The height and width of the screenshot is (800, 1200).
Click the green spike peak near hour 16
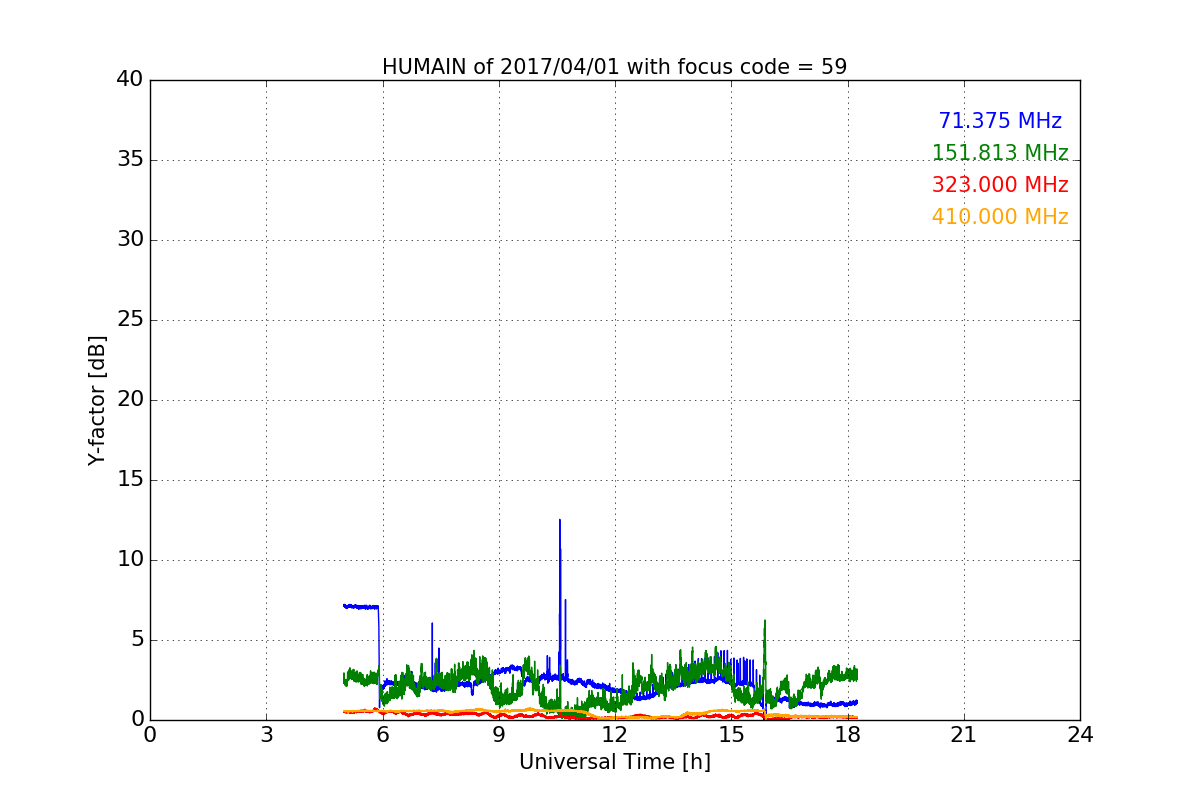click(765, 622)
